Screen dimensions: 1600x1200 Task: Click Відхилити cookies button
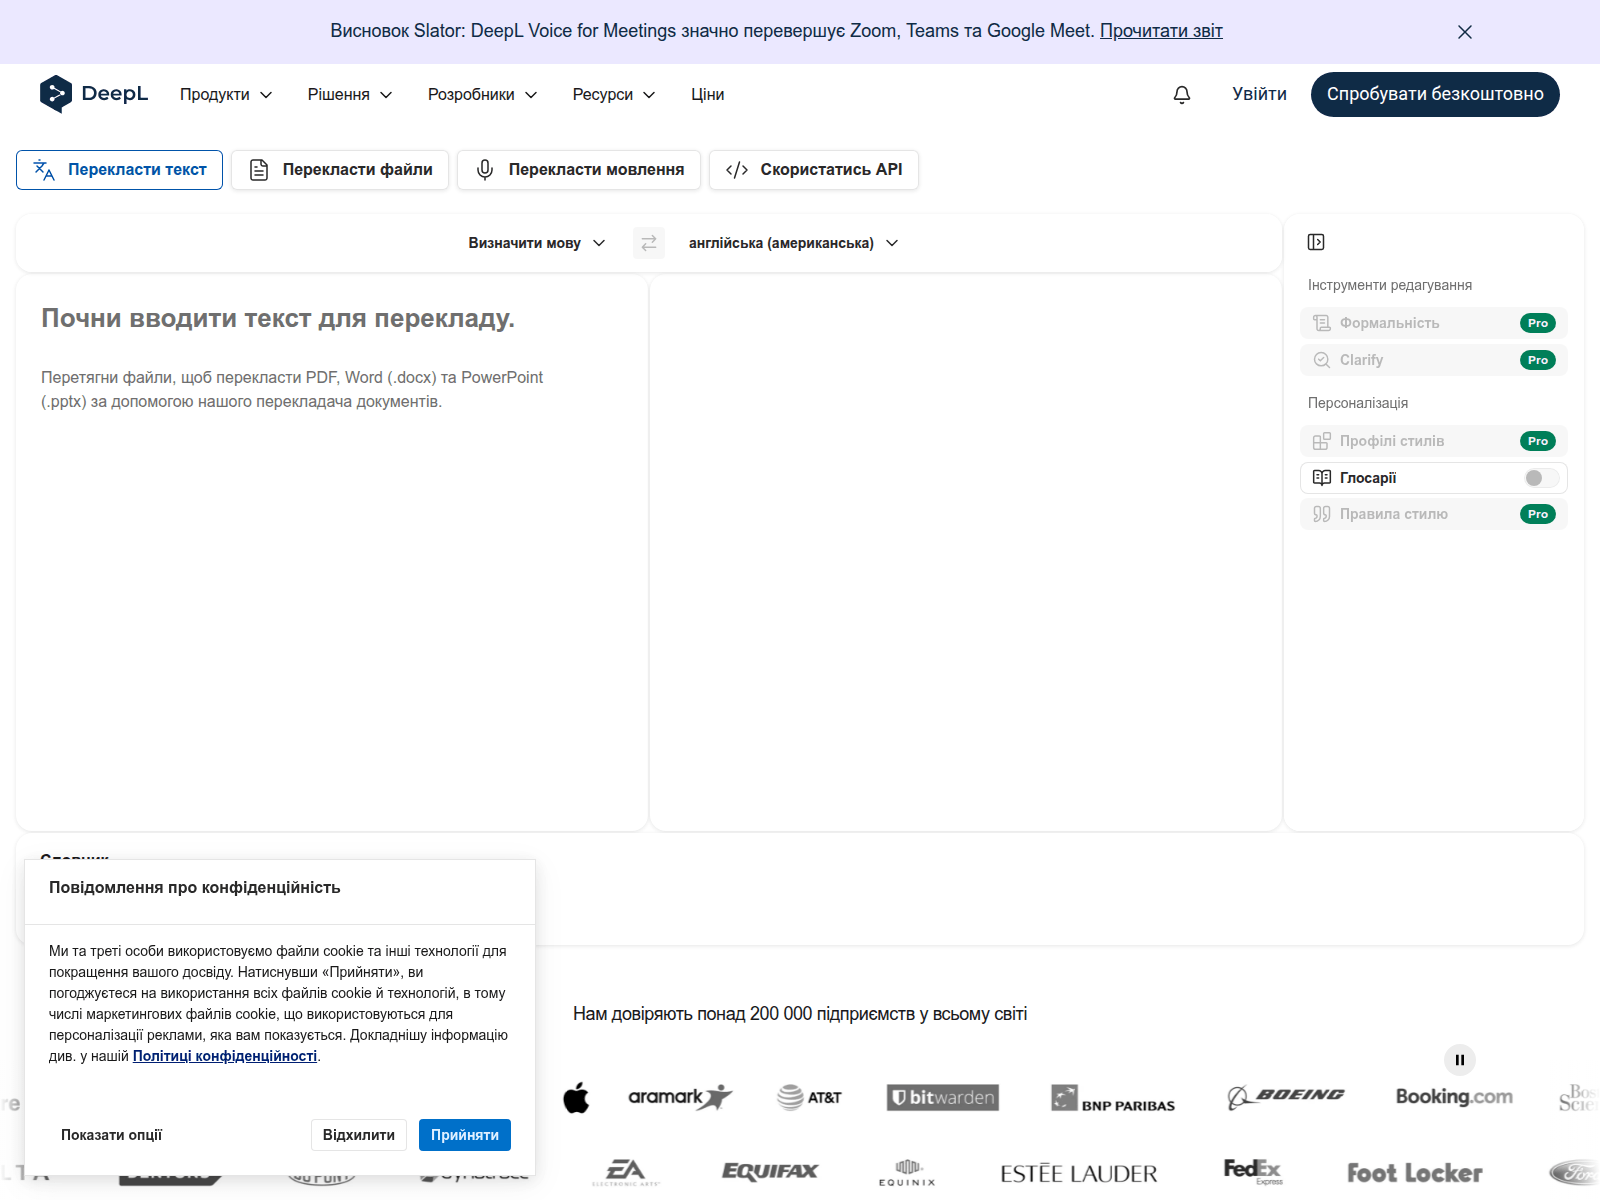click(x=359, y=1135)
